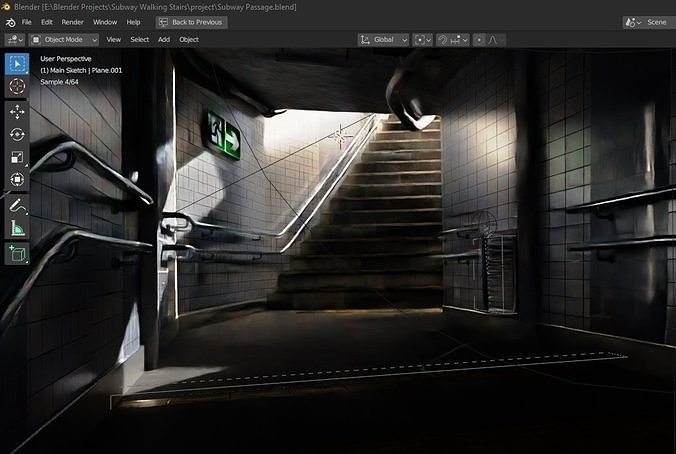Screen dimensions: 676x454
Task: Open the Object Mode dropdown
Action: coord(64,40)
